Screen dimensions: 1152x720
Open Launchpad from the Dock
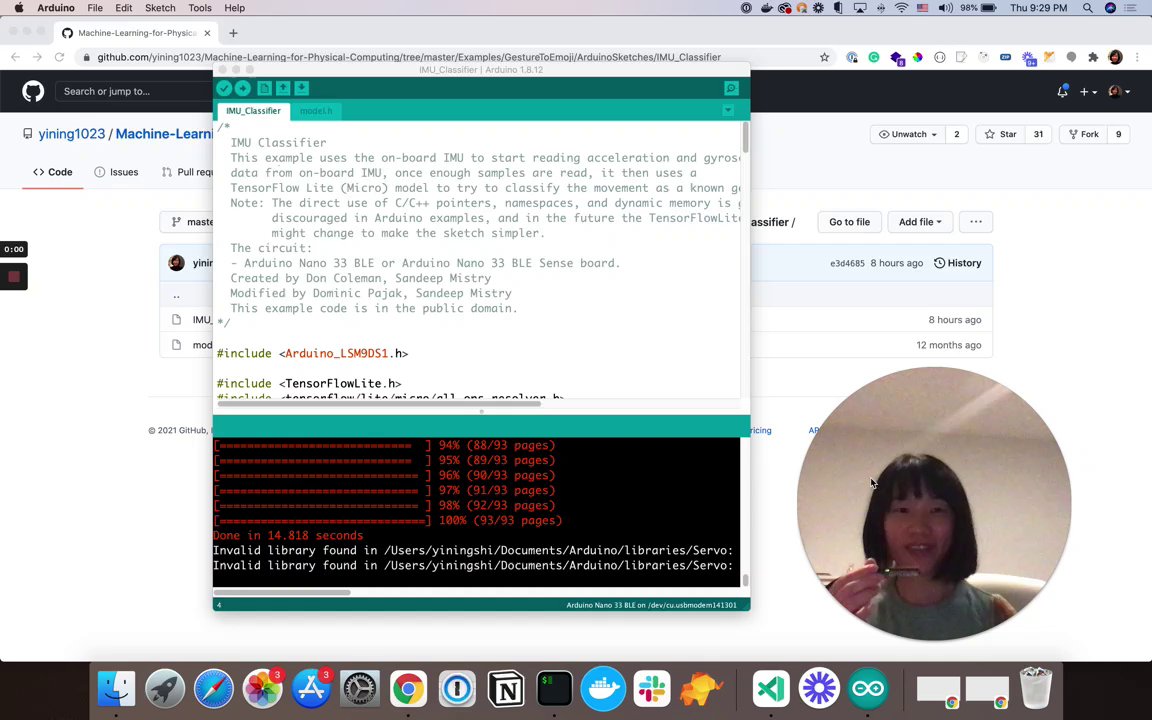165,688
